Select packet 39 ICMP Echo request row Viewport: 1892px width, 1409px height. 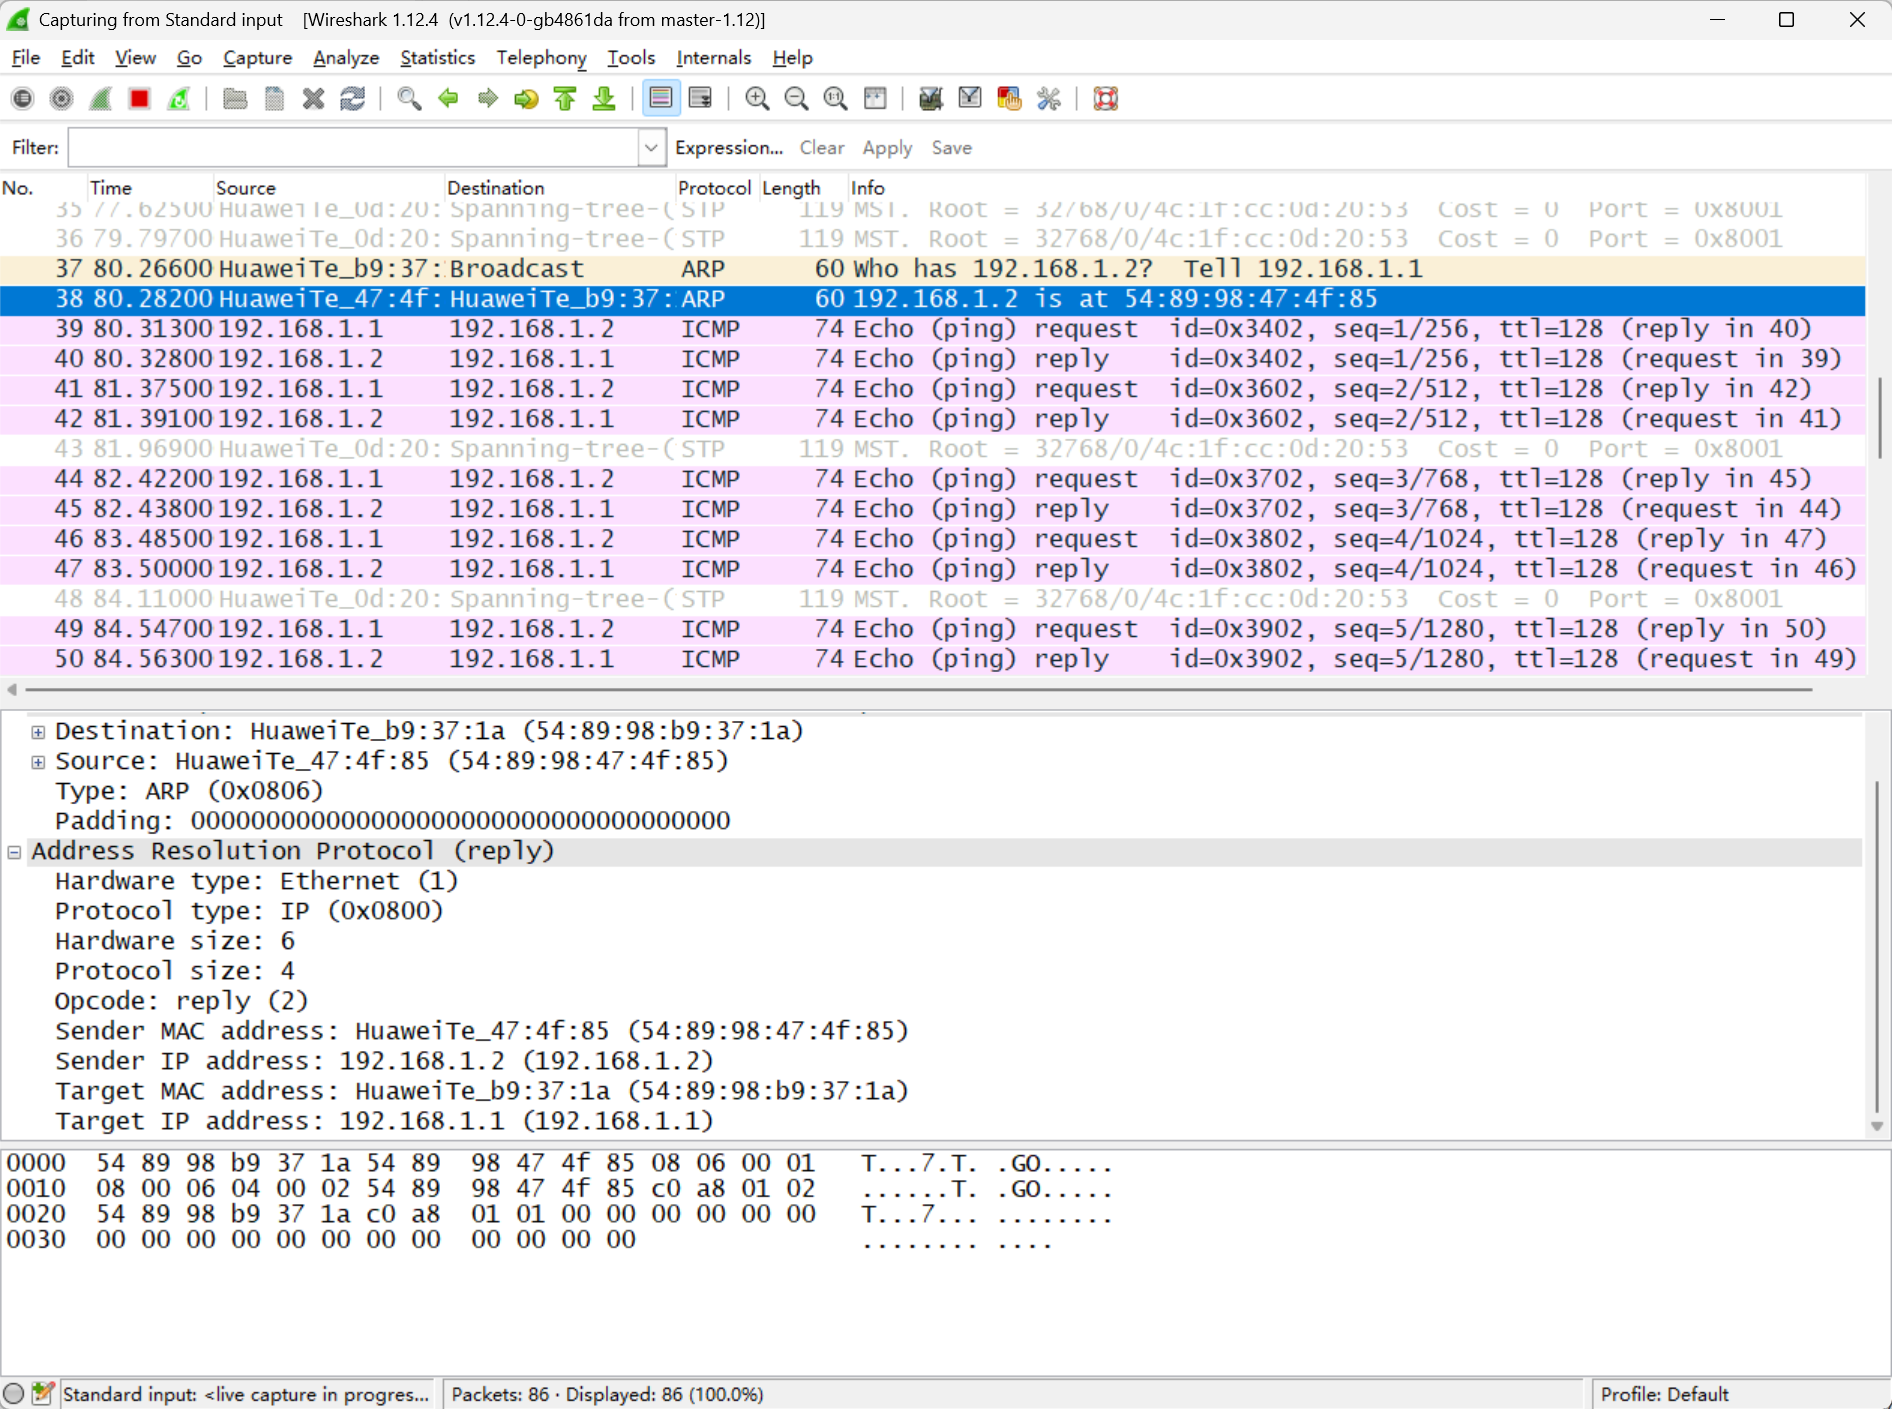pos(933,329)
